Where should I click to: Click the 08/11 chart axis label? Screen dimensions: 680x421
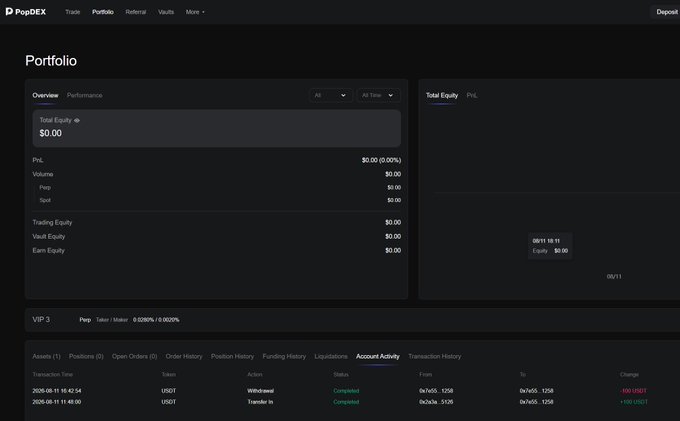pos(614,277)
